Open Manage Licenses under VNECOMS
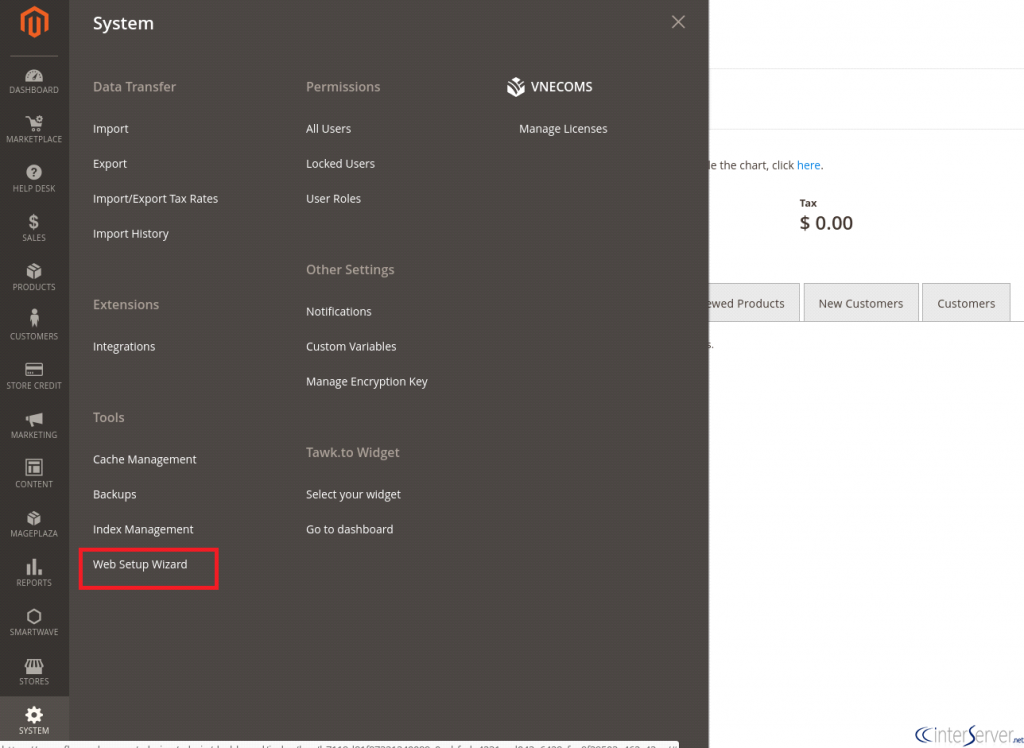Image resolution: width=1024 pixels, height=748 pixels. pos(563,129)
